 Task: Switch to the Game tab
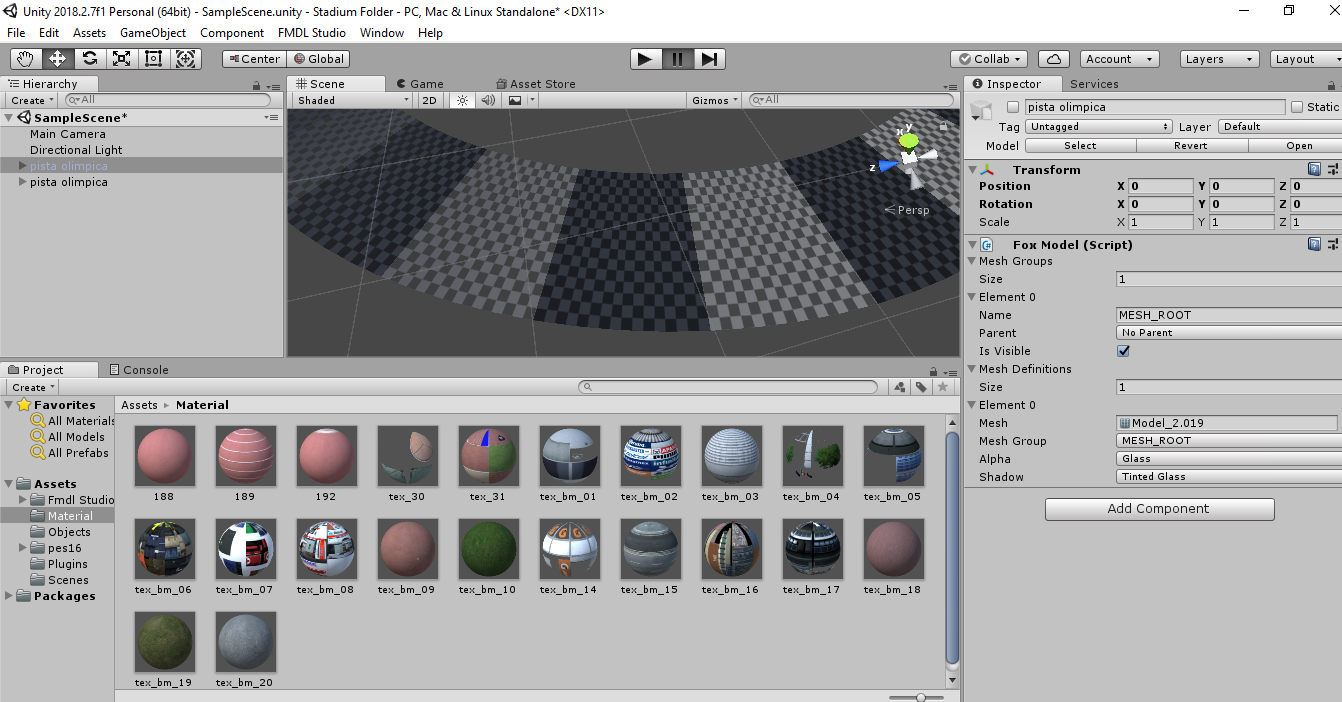420,84
